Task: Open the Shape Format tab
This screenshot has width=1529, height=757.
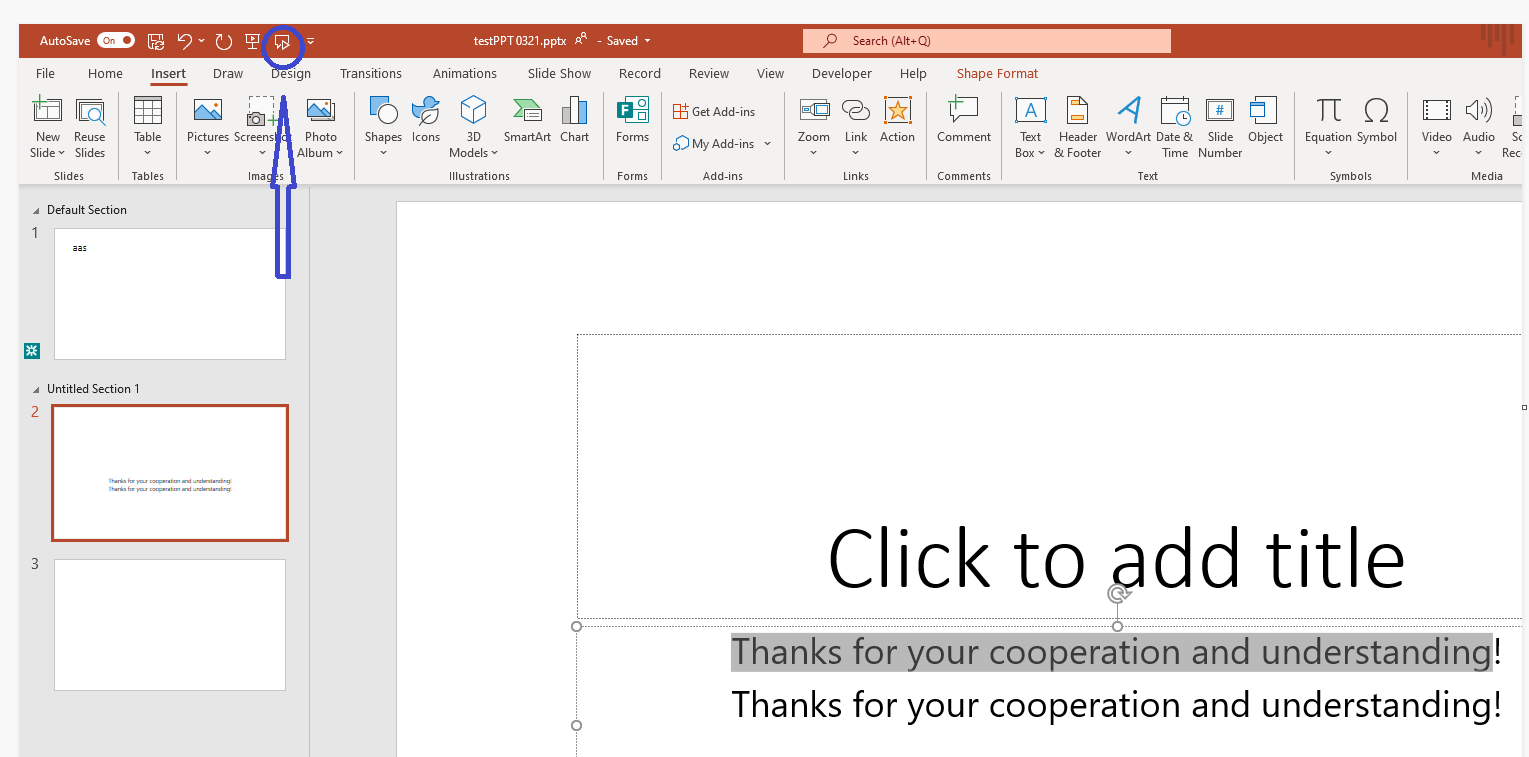Action: tap(997, 73)
